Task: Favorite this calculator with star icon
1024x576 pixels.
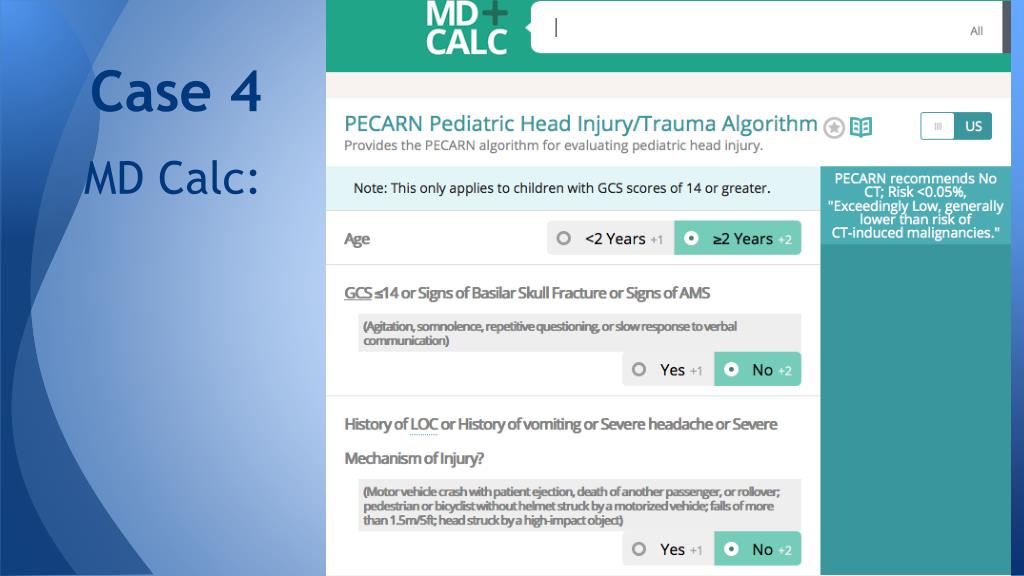Action: [834, 127]
